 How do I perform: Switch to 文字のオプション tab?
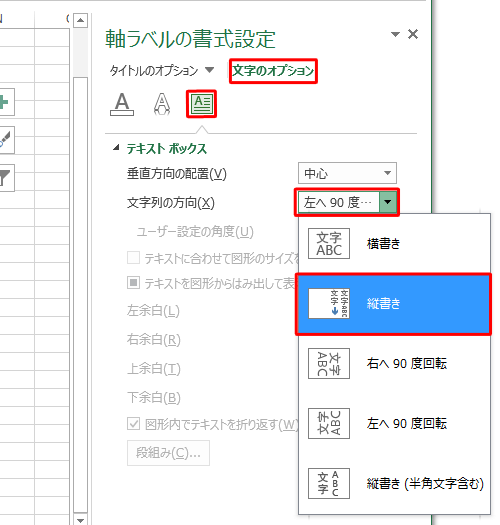pos(273,71)
